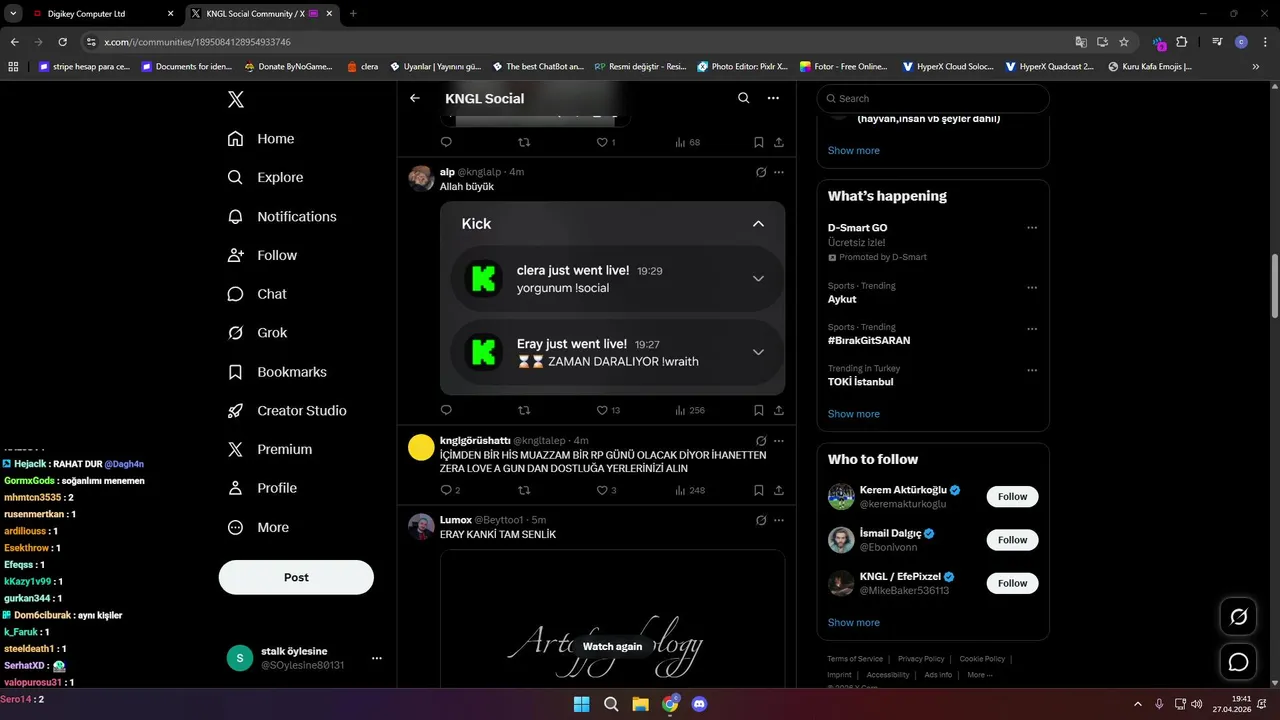Reply to knglgörüshattı post

point(450,490)
